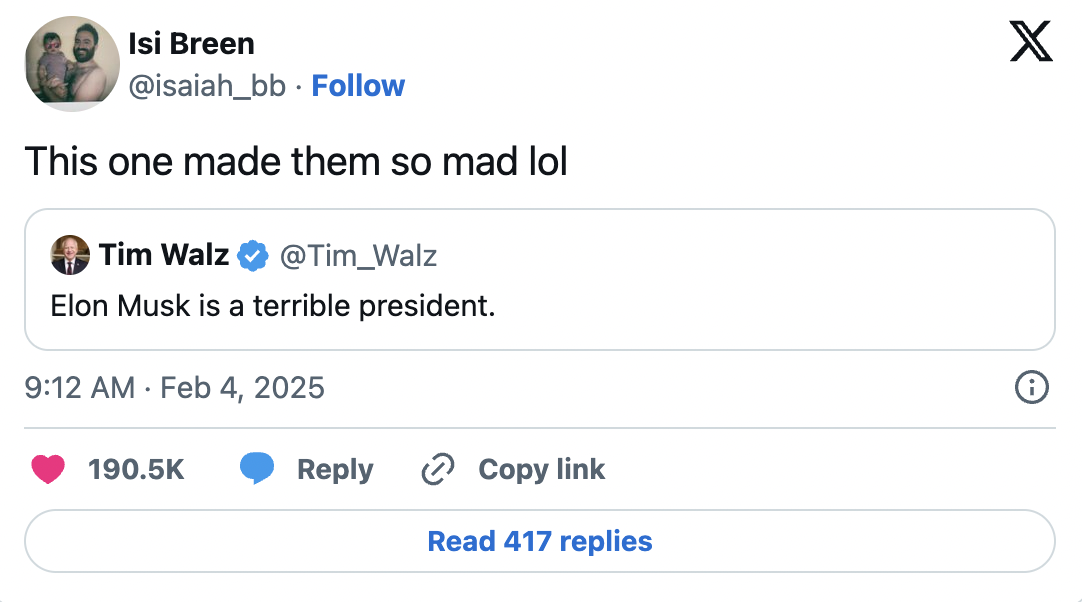This screenshot has height=602, width=1082.
Task: Click the Tim Walz name in quote
Action: 163,256
